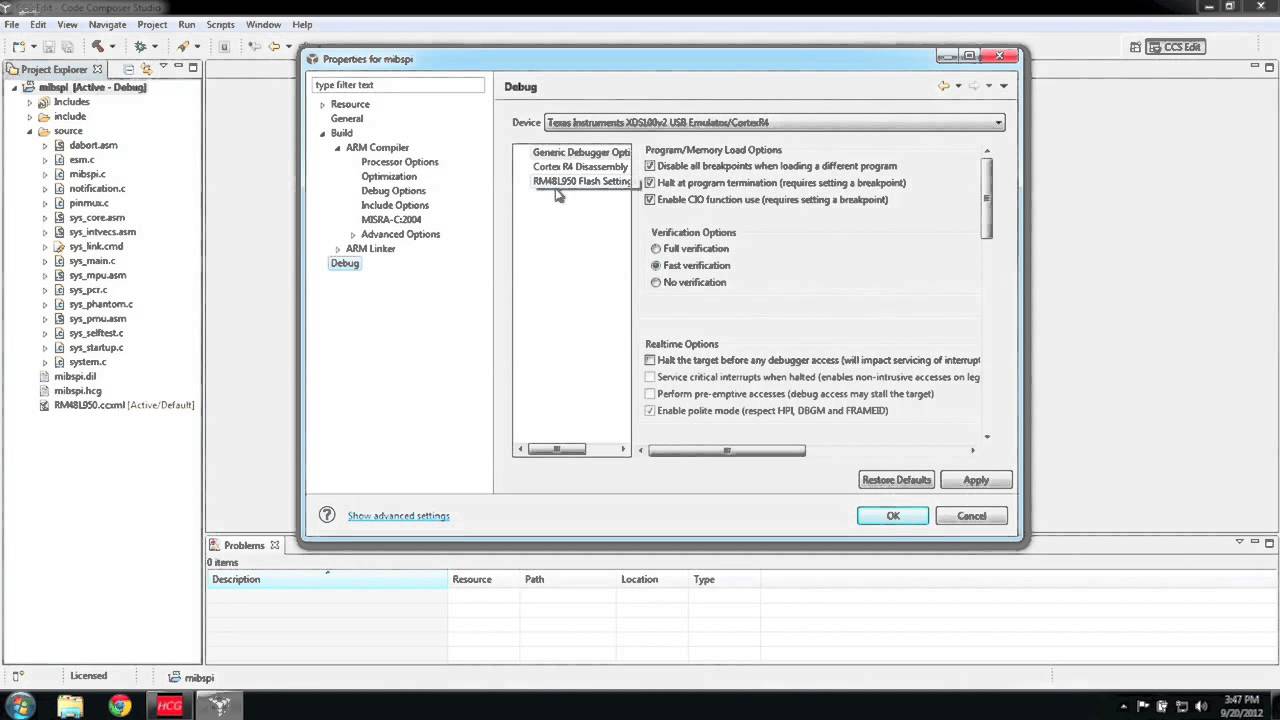The width and height of the screenshot is (1280, 720).
Task: Open Windows Explorer from the taskbar
Action: (x=70, y=706)
